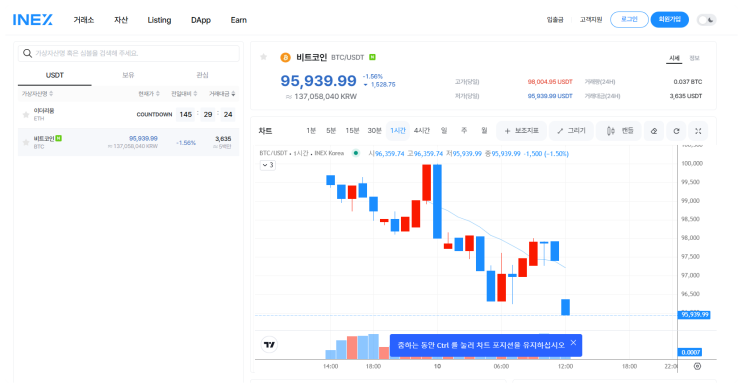Star the BTC/USDT pair in header
The image size is (743, 388).
pos(263,57)
